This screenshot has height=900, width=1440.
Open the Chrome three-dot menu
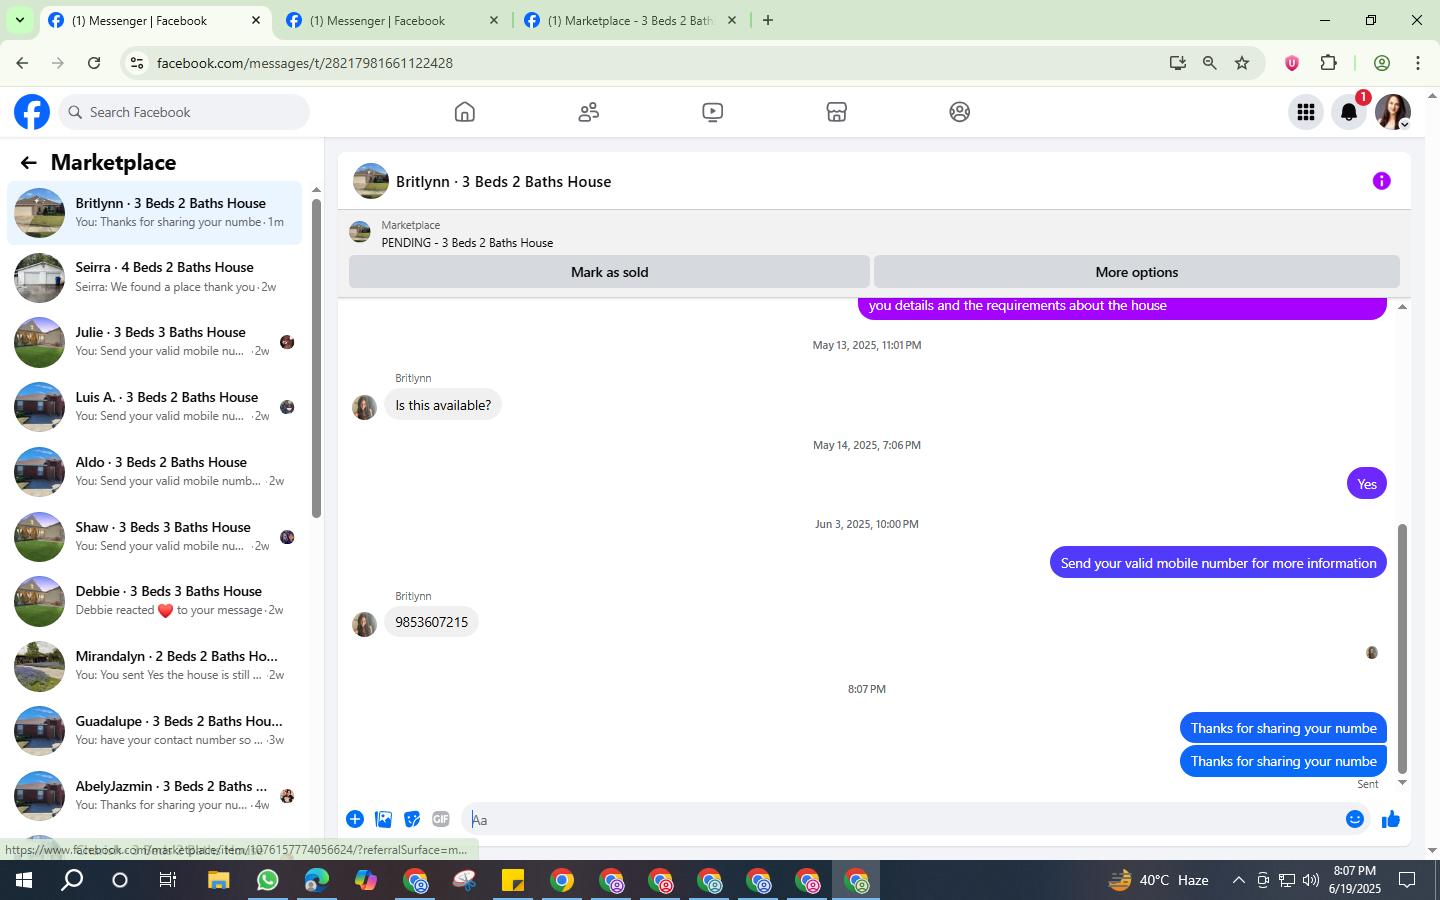1418,63
